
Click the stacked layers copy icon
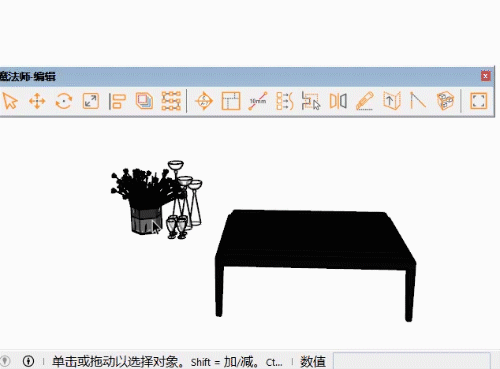pyautogui.click(x=144, y=101)
